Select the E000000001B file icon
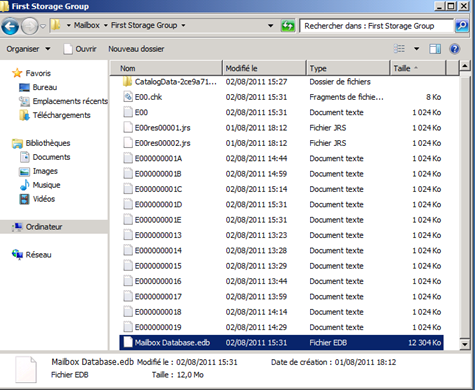Viewport: 475px width, 390px height. (x=128, y=174)
